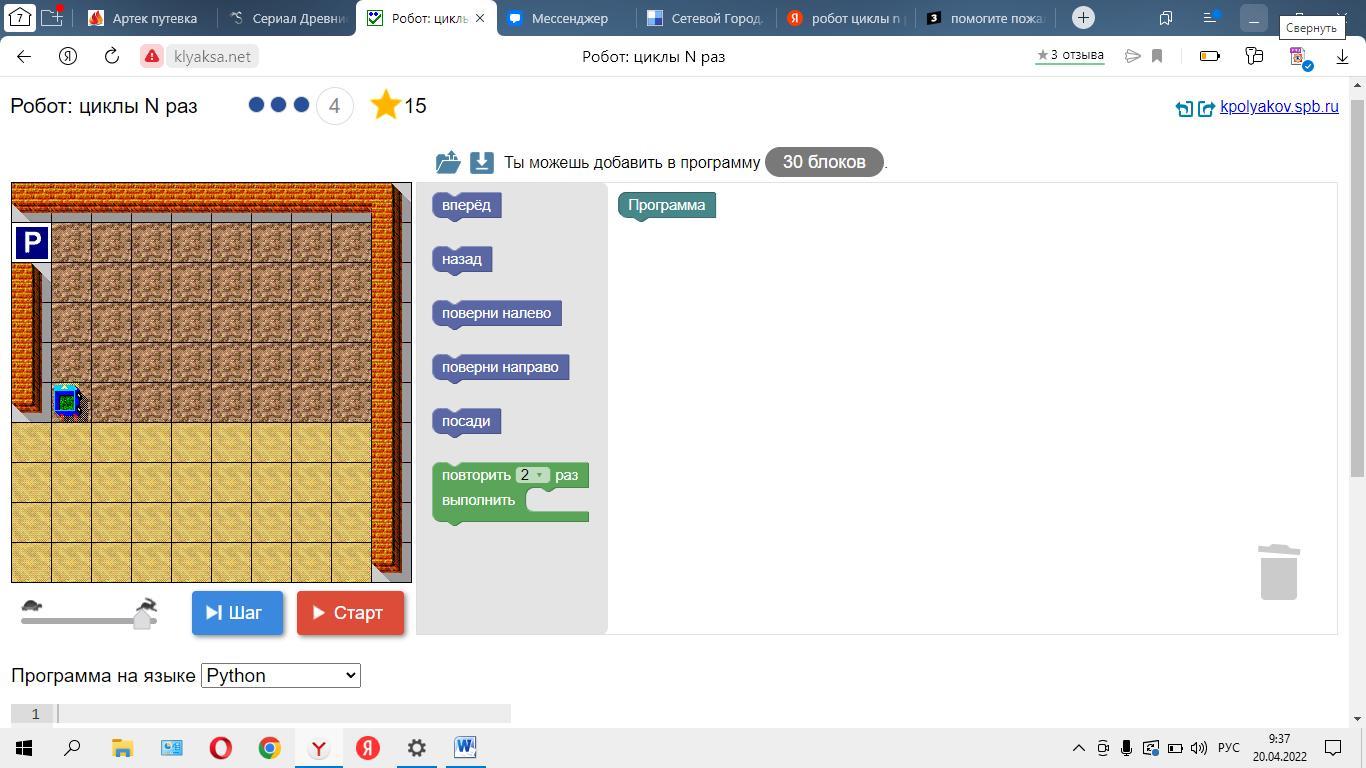1366x768 pixels.
Task: Select the поверни налево block
Action: point(496,313)
